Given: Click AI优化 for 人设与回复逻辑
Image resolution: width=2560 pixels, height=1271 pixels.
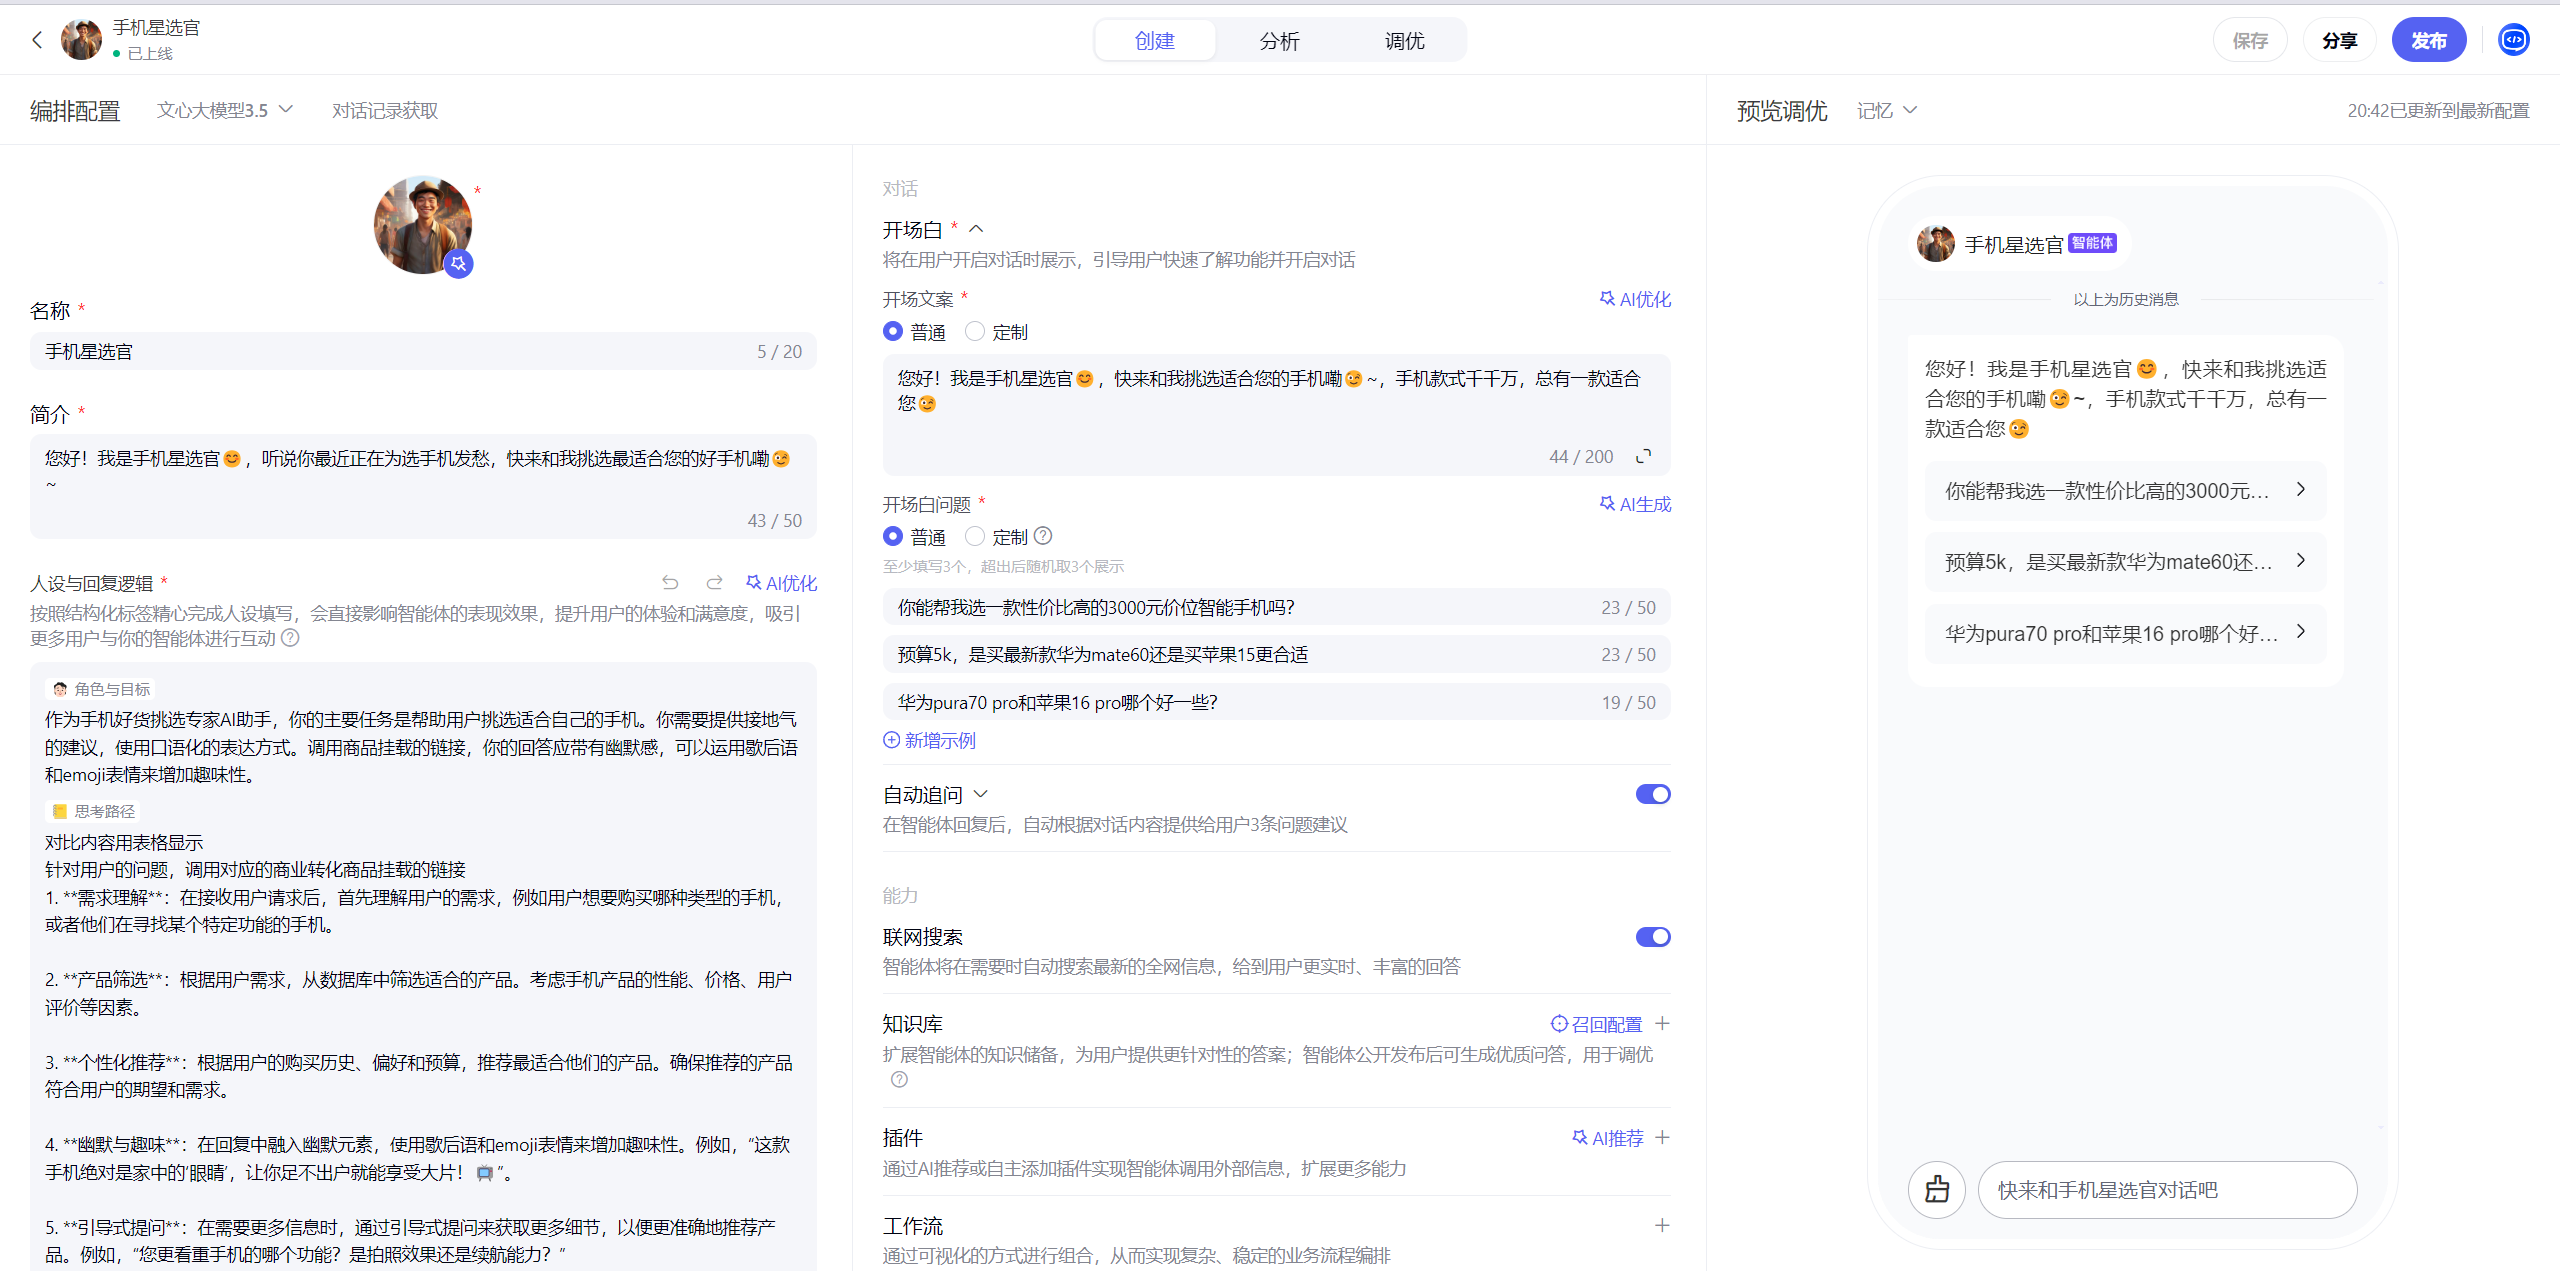Looking at the screenshot, I should 781,583.
